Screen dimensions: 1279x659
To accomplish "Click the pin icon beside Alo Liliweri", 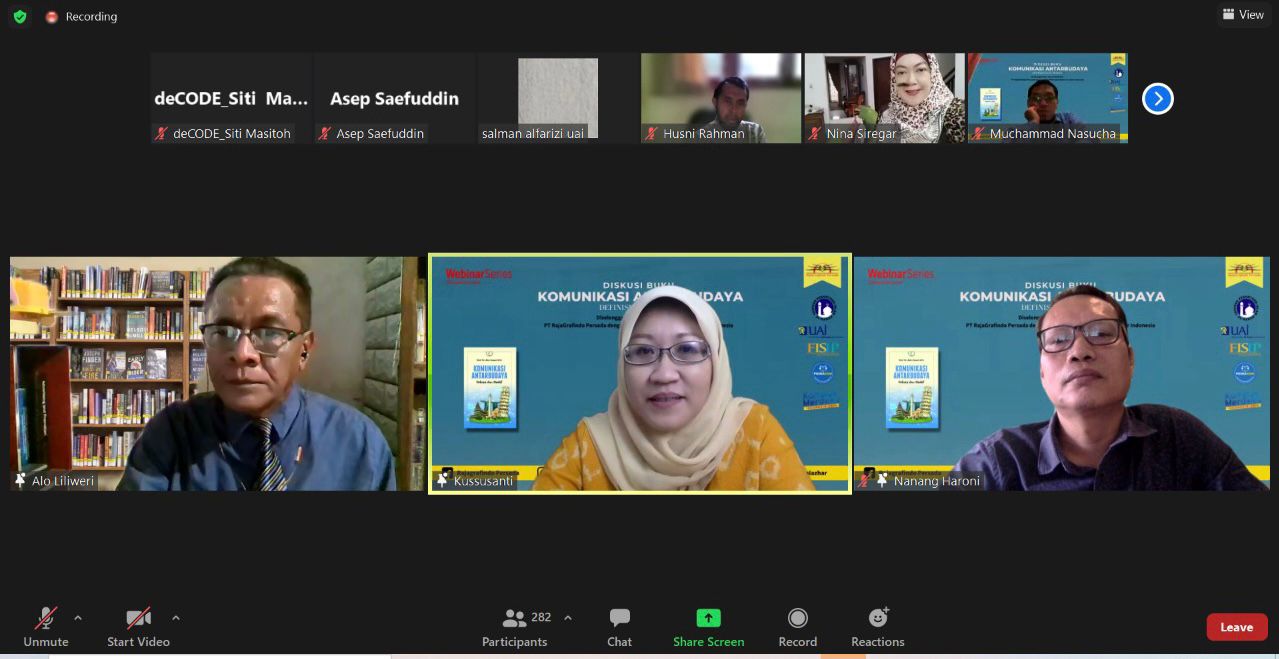I will [x=20, y=481].
